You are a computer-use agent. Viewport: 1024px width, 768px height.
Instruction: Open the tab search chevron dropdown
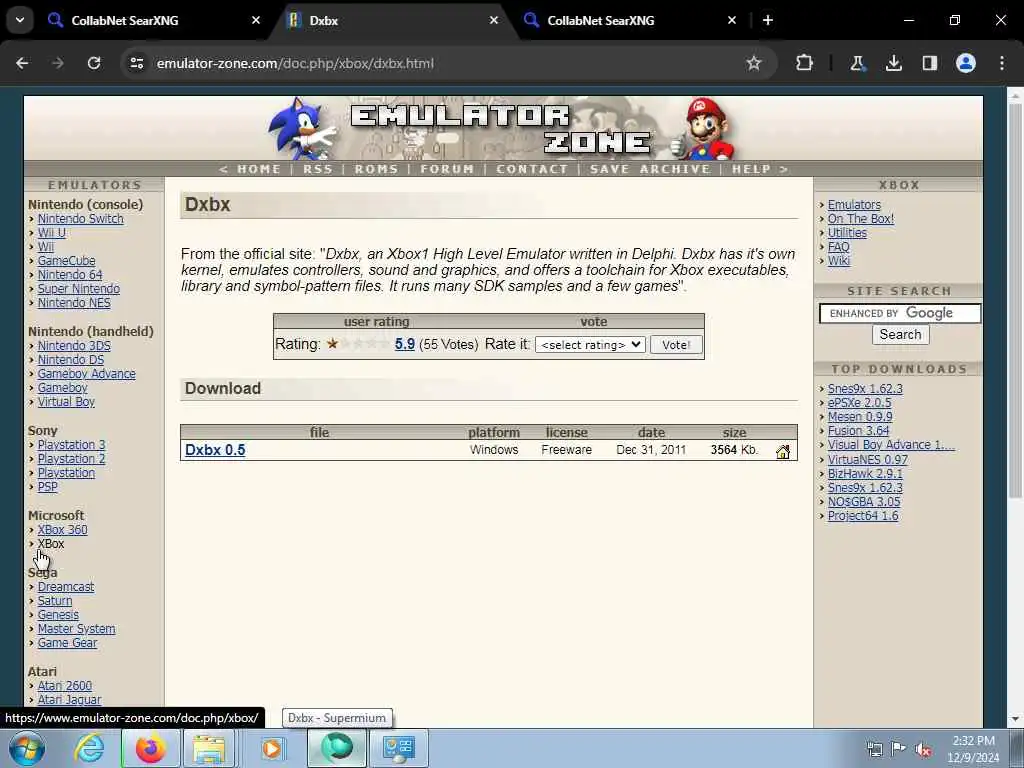coord(20,20)
